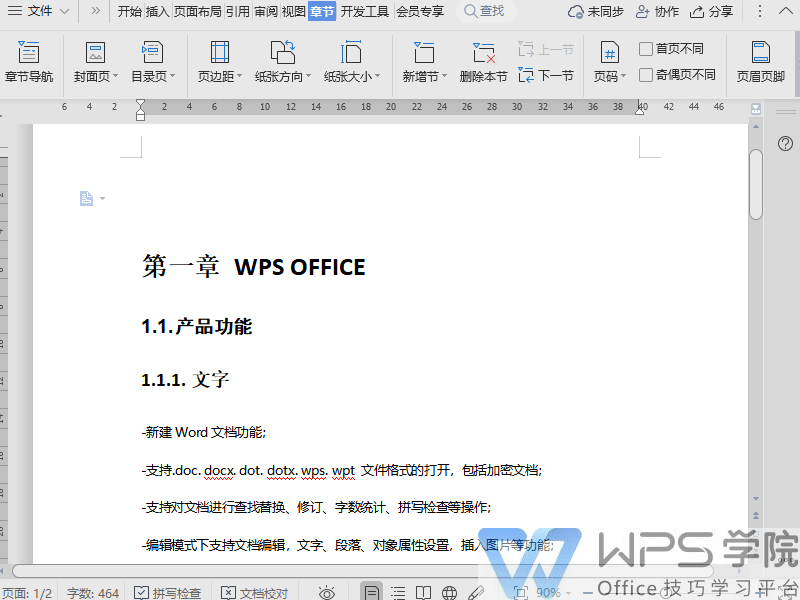Open the 开发工具 tab

[x=365, y=11]
